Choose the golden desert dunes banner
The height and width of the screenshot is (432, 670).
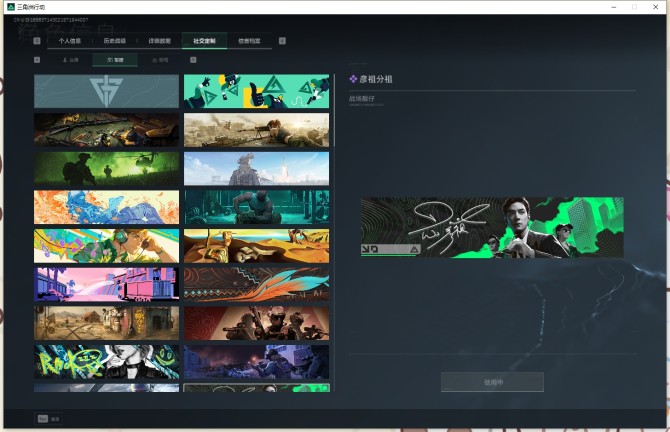coord(256,246)
